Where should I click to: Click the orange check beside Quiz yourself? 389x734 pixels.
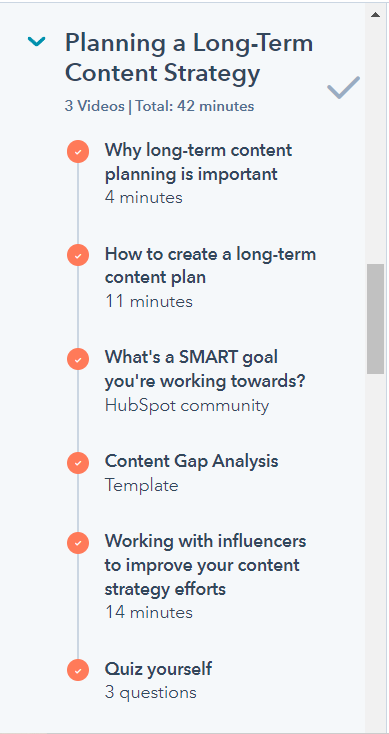(x=78, y=670)
